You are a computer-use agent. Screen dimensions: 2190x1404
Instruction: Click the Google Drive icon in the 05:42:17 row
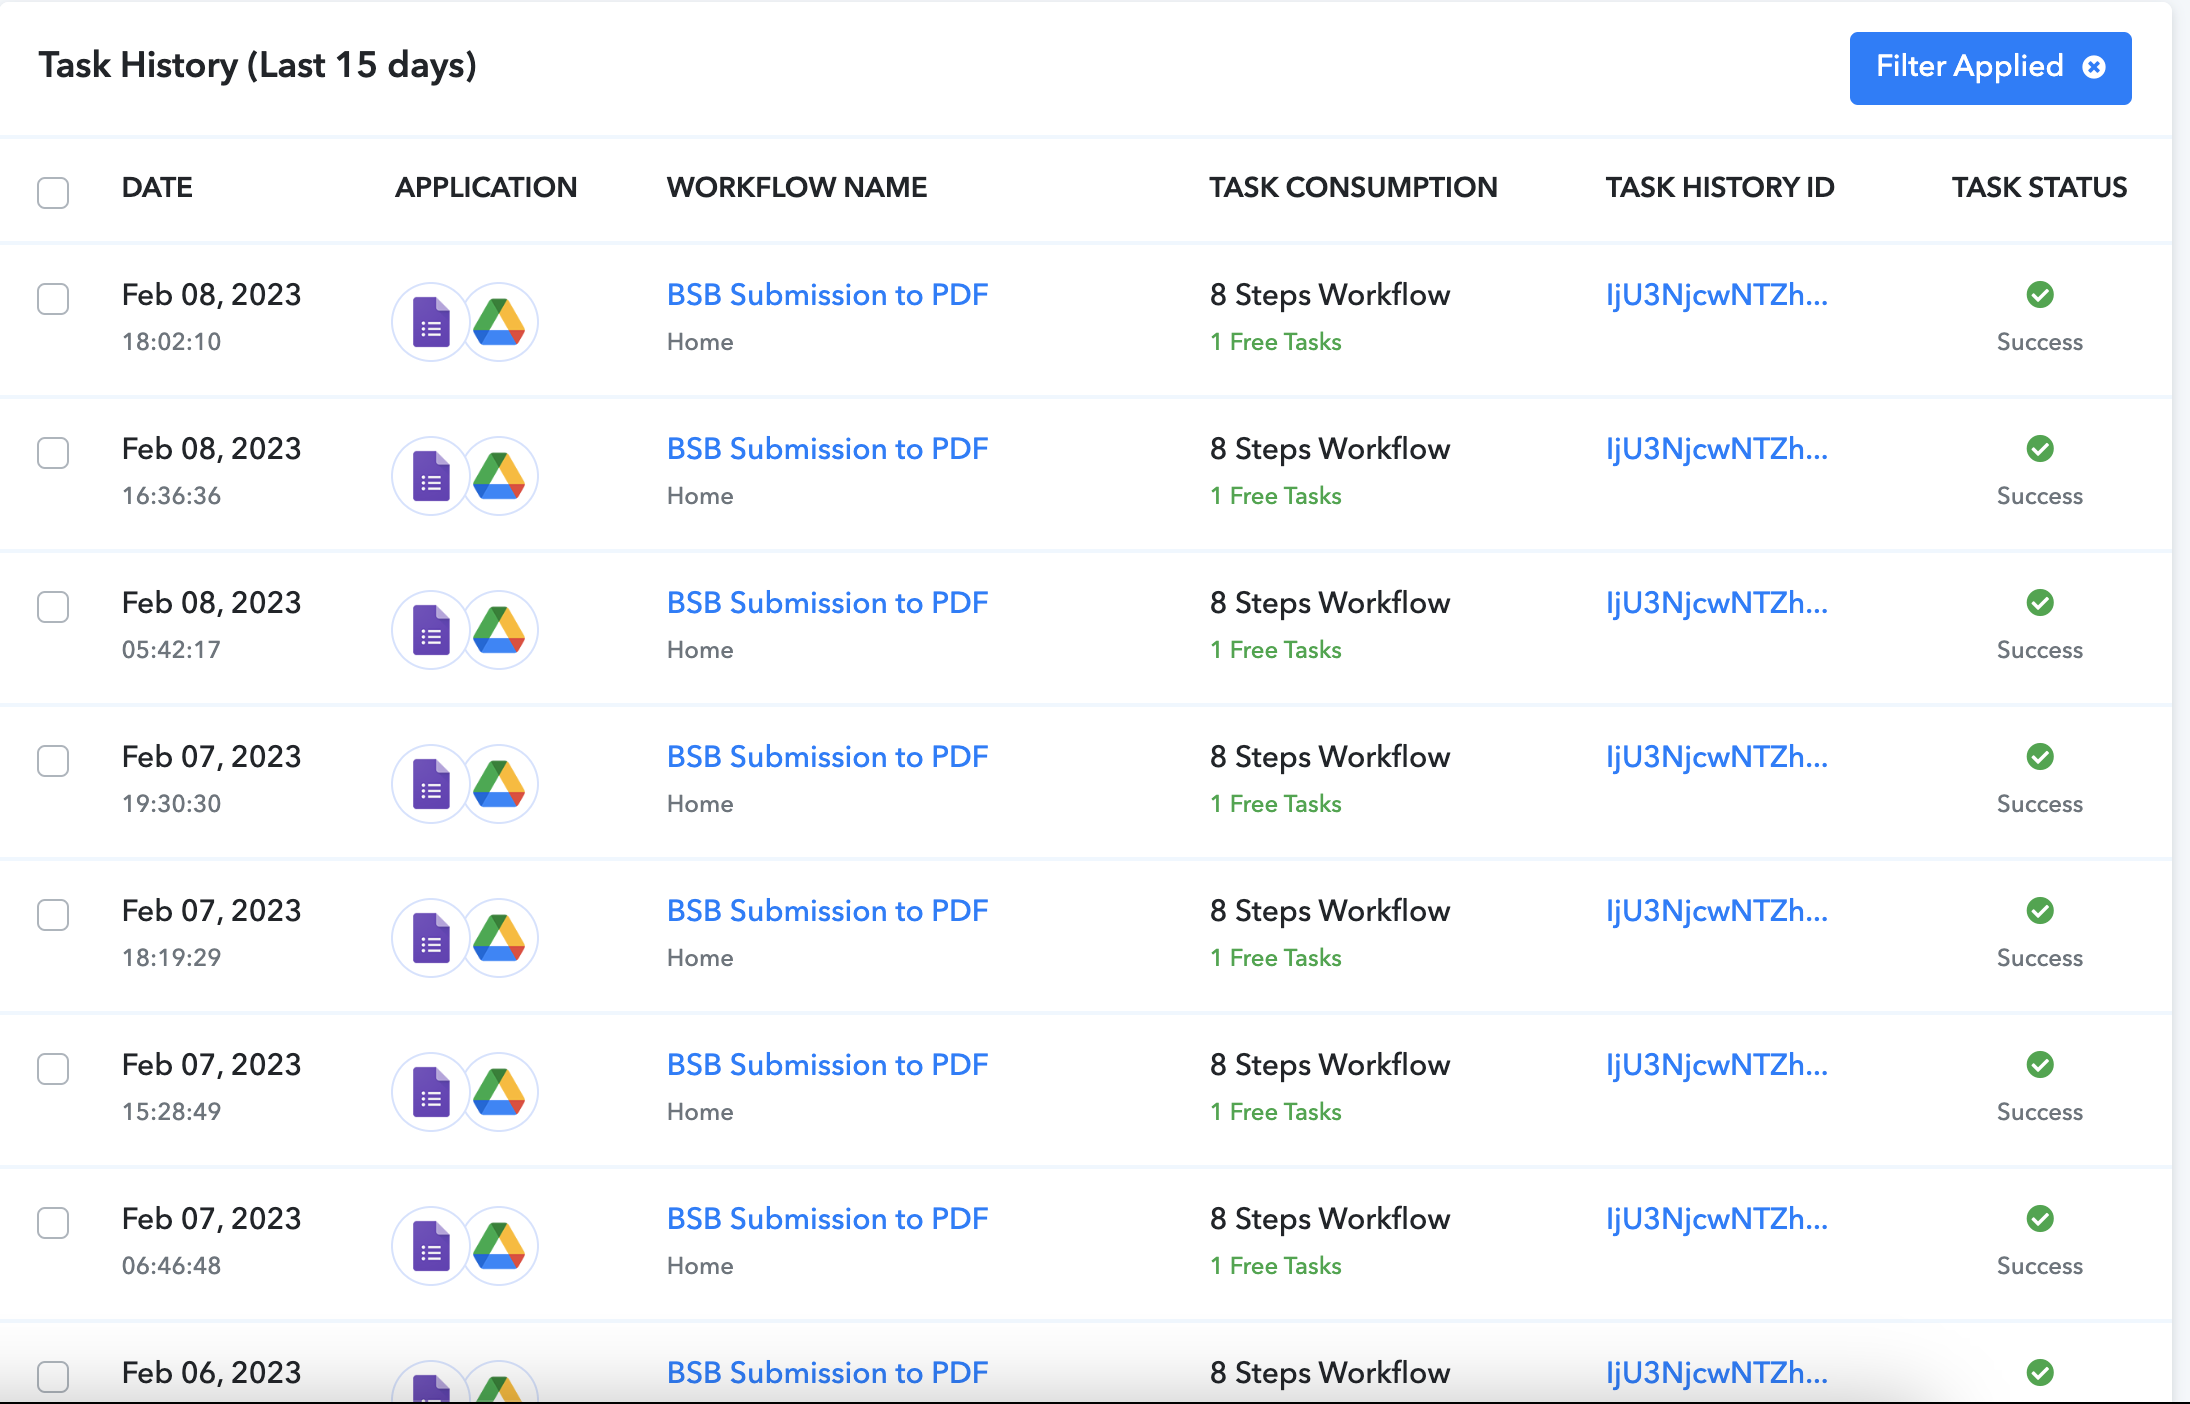click(x=499, y=630)
